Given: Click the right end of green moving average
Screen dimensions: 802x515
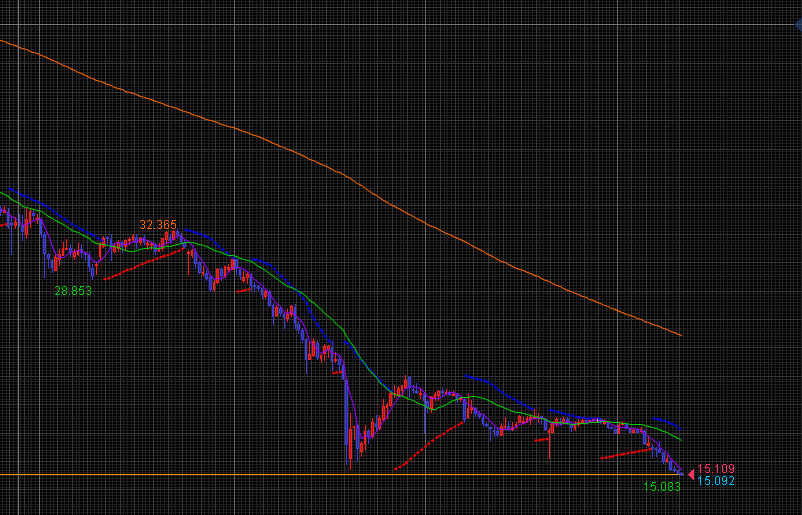Looking at the screenshot, I should point(680,439).
